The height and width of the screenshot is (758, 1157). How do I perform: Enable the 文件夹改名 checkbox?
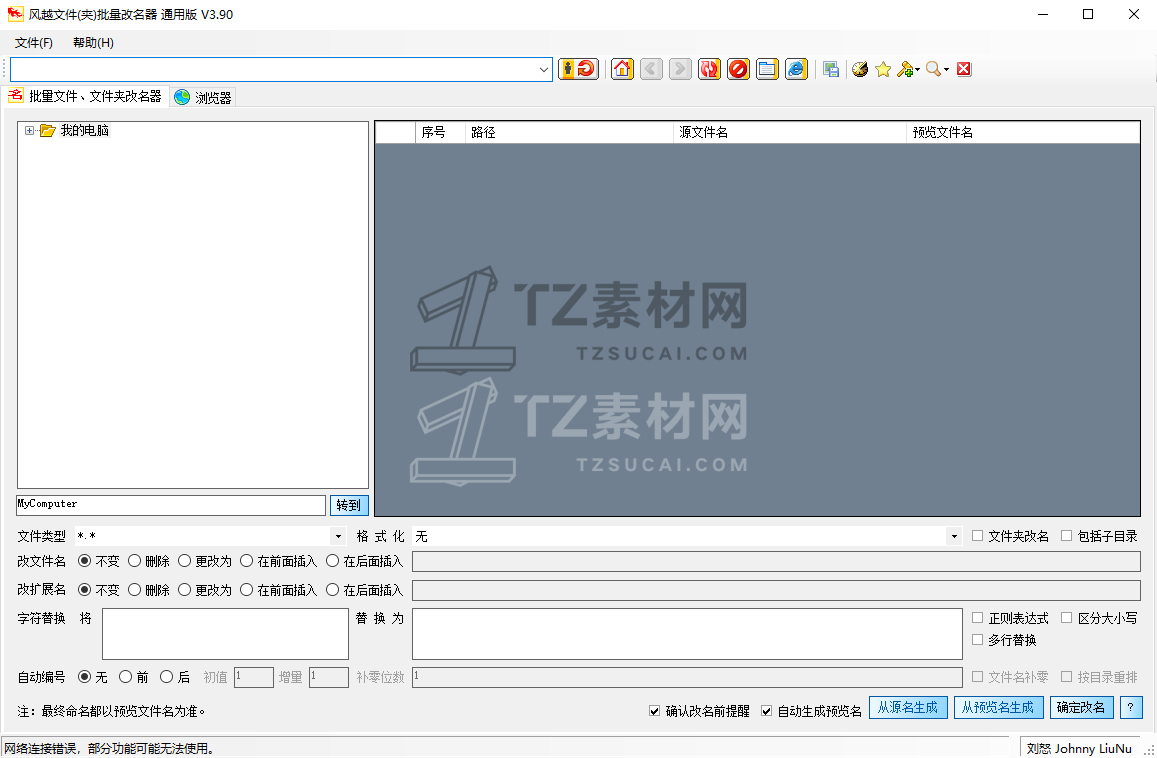978,536
